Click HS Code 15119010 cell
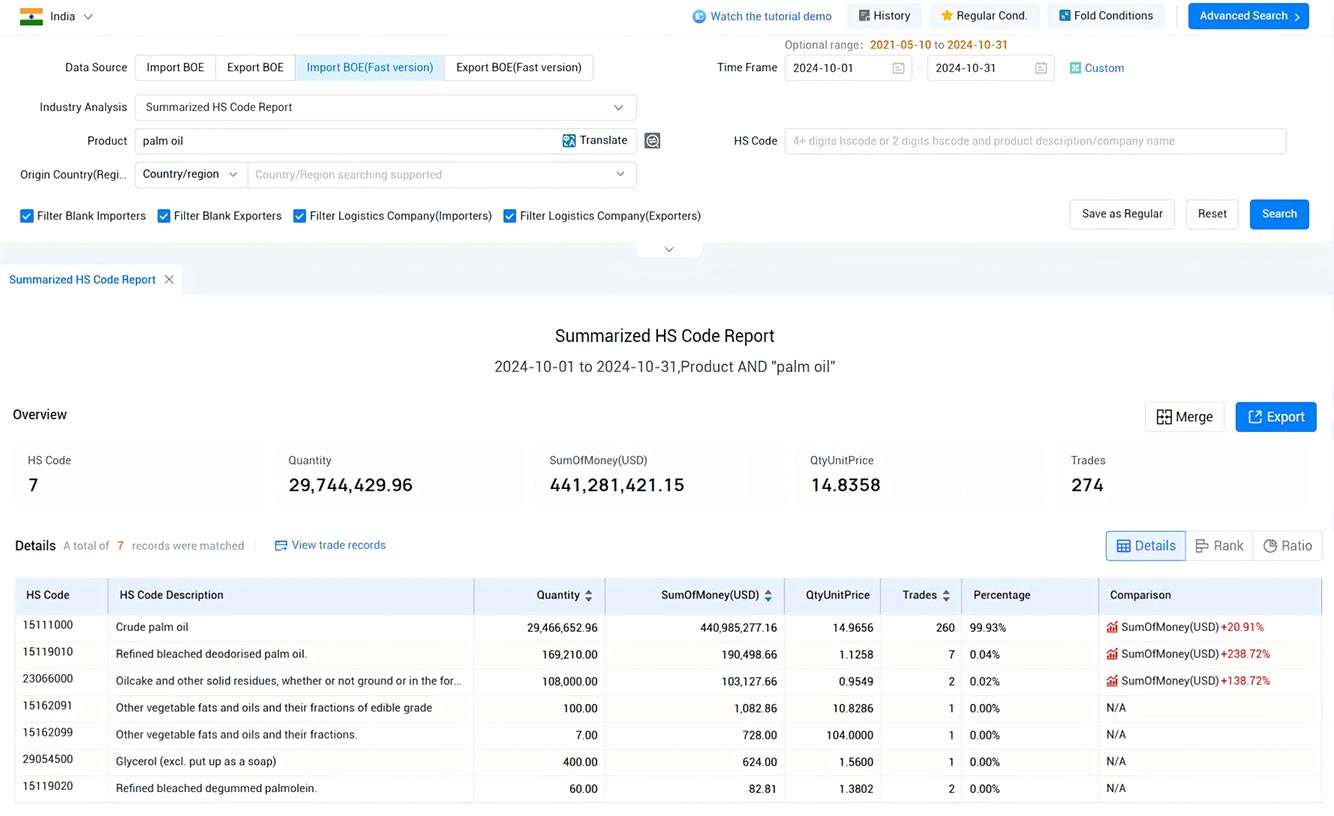The image size is (1334, 816). tap(48, 652)
